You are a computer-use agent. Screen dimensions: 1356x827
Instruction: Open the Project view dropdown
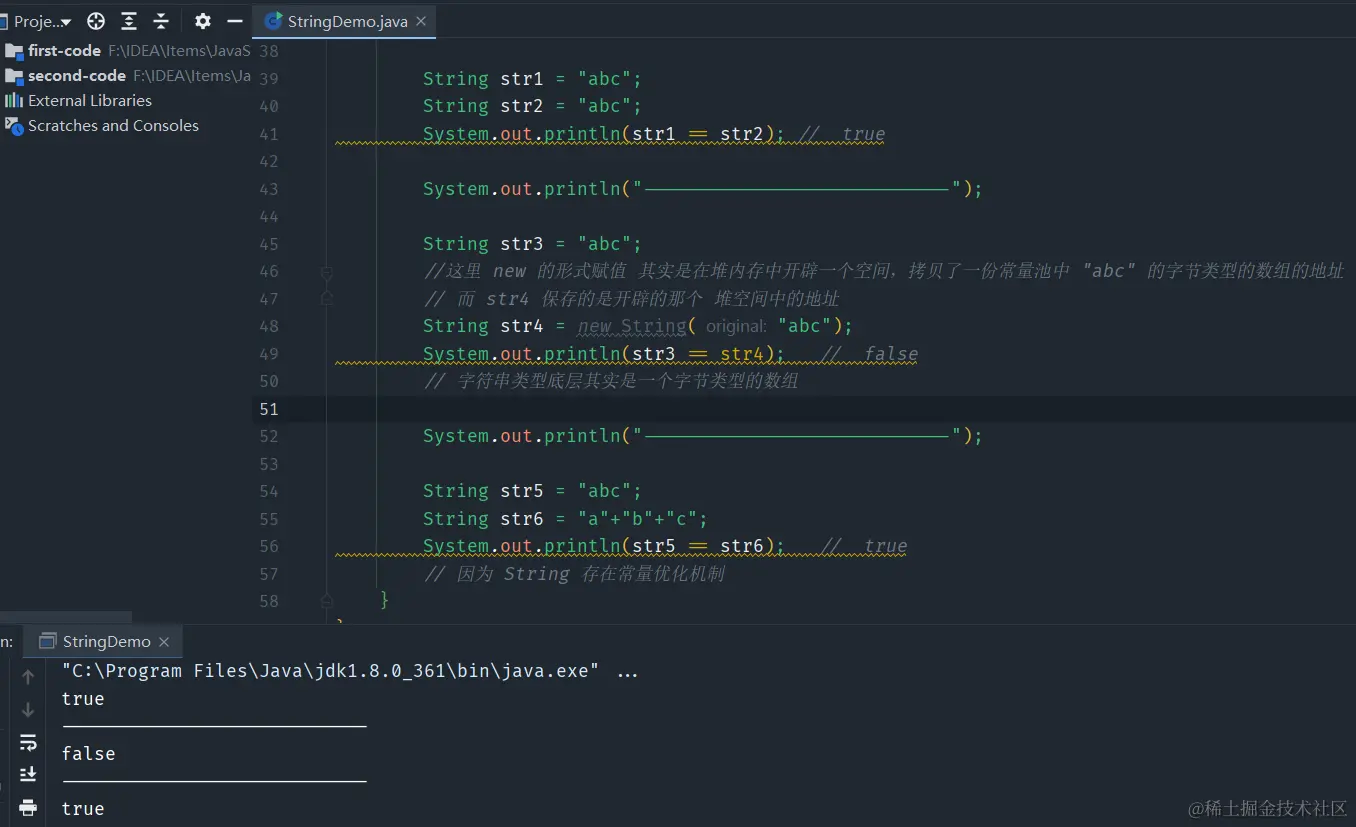40,21
